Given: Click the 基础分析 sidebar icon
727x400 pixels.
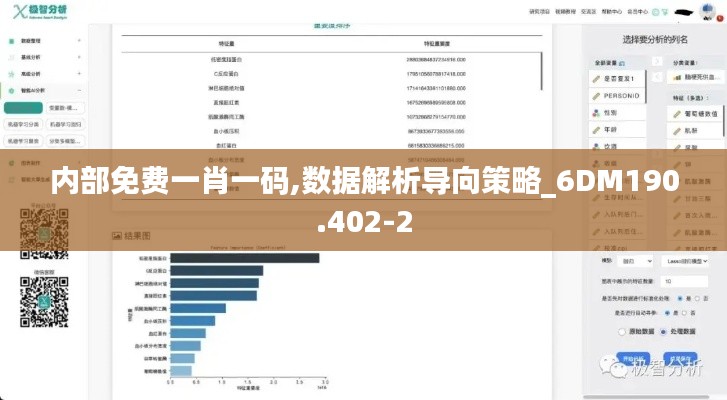Looking at the screenshot, I should click(x=11, y=58).
